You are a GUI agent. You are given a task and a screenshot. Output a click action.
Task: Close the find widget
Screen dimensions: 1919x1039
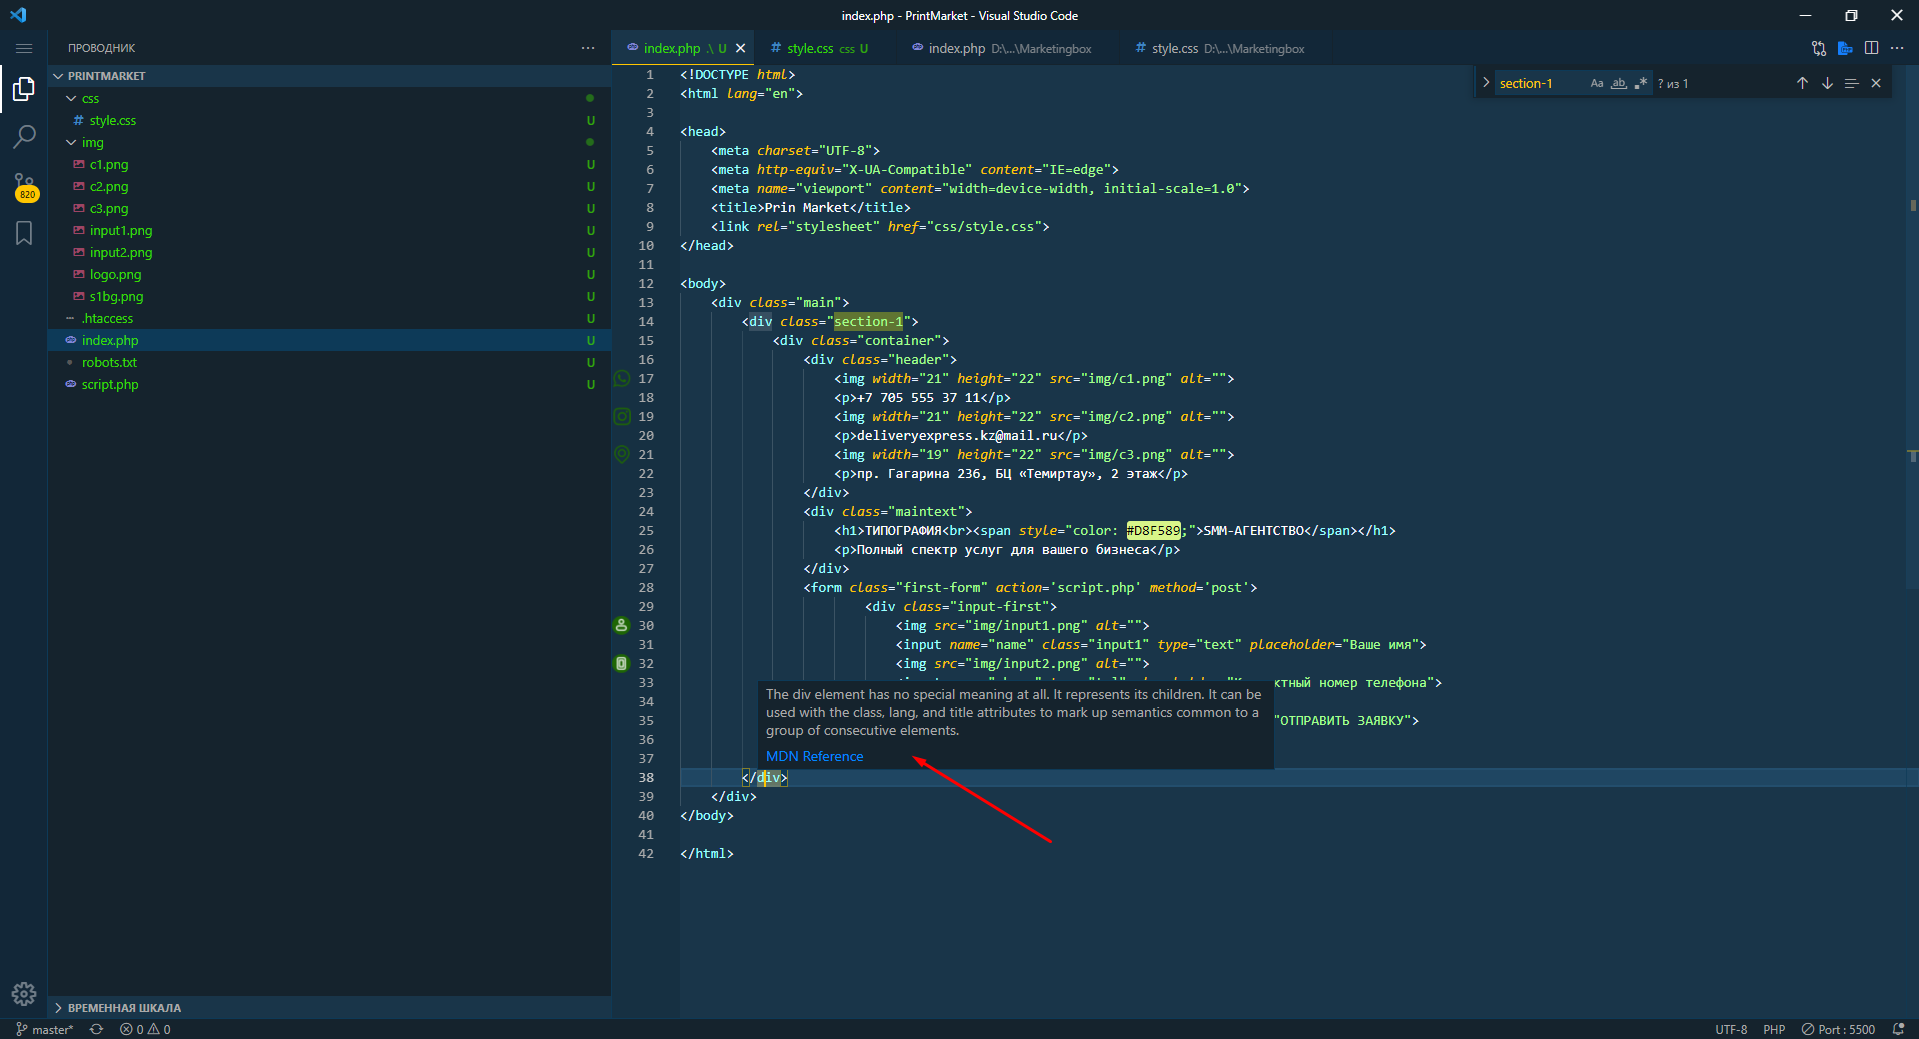pos(1876,83)
